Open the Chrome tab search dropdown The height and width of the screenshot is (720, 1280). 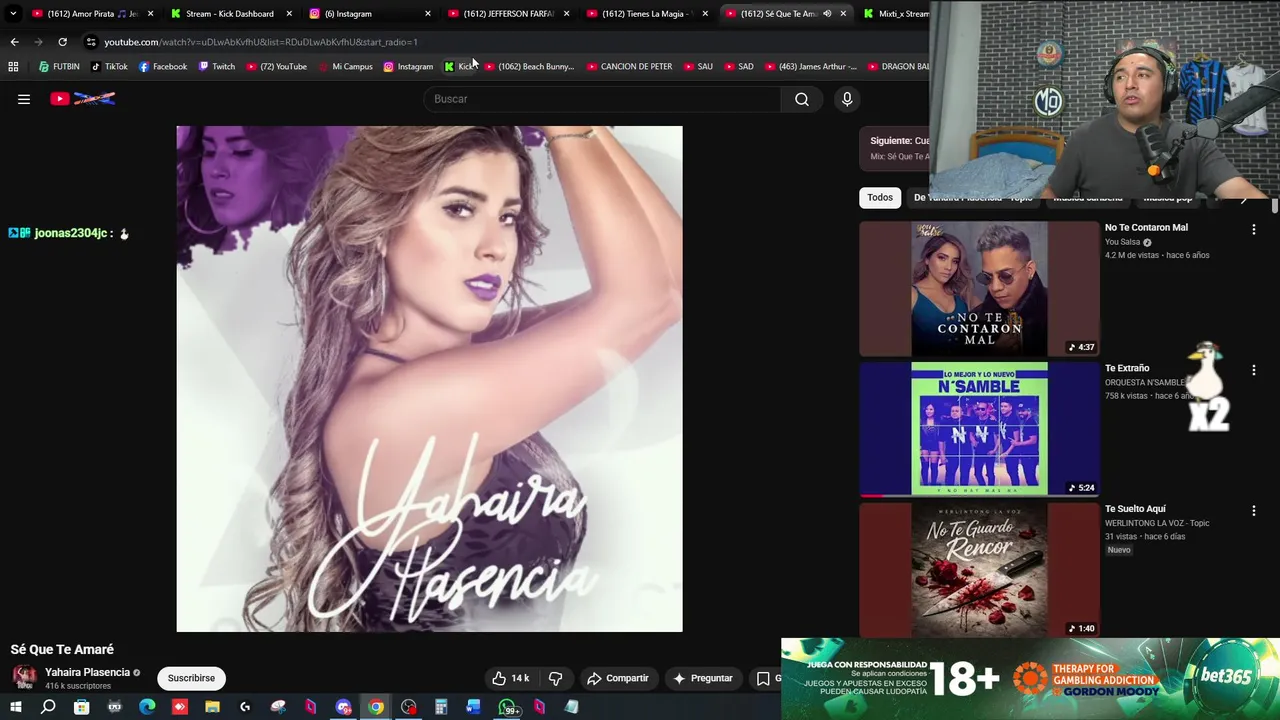point(13,14)
